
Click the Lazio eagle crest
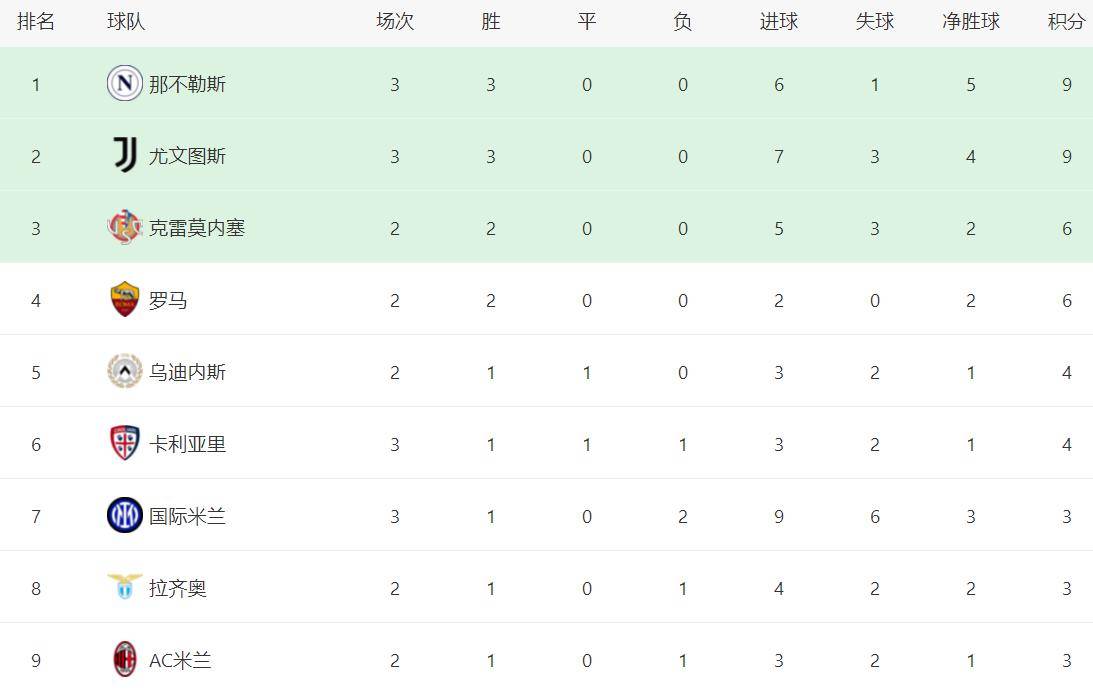[x=125, y=588]
